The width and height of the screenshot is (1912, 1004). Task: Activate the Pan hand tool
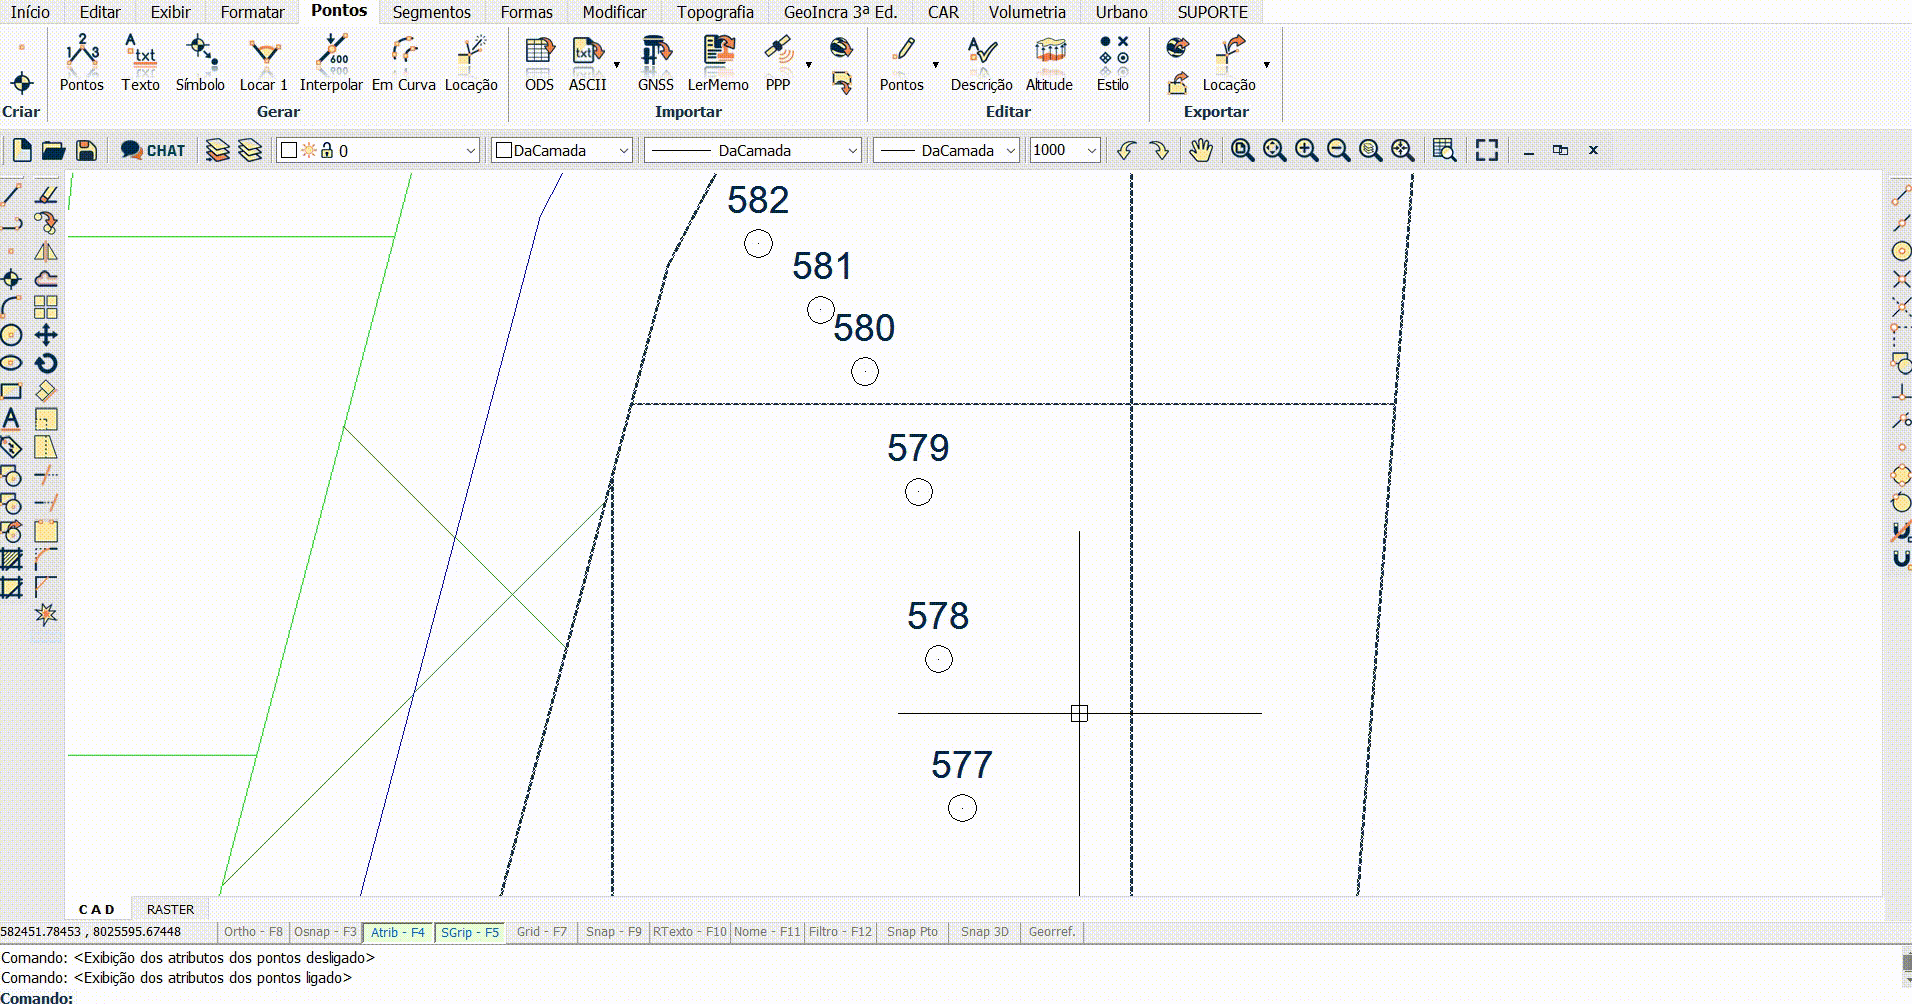(1200, 150)
